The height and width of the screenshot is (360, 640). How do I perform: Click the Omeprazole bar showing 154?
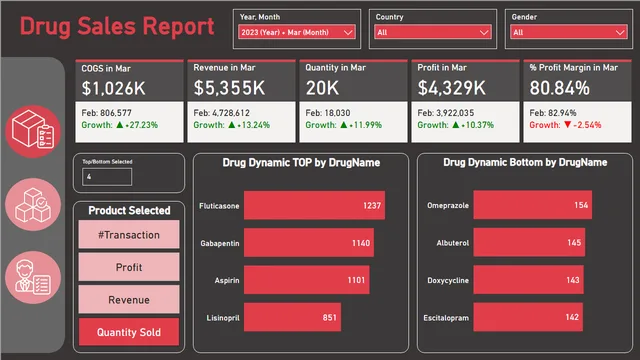pos(533,205)
